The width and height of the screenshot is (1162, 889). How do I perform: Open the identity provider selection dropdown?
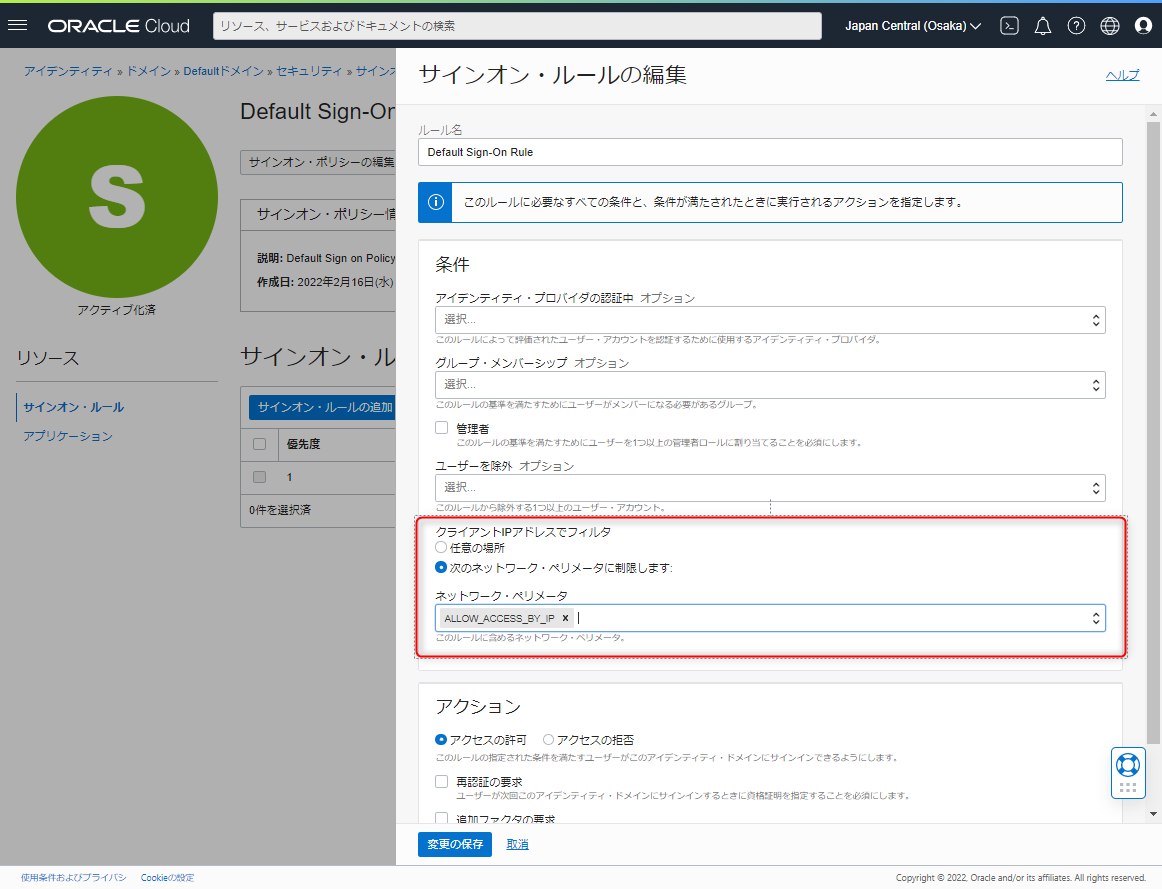(x=770, y=319)
